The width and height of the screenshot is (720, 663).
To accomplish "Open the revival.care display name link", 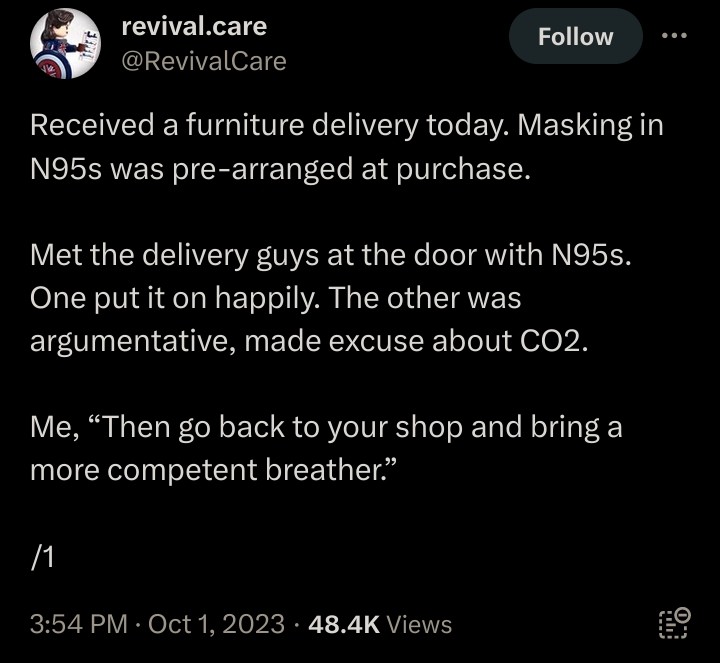I will coord(193,26).
